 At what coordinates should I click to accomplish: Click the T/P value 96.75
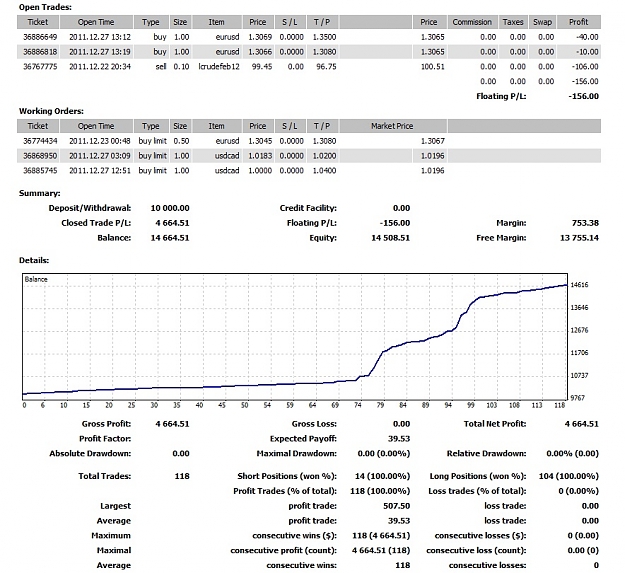326,67
